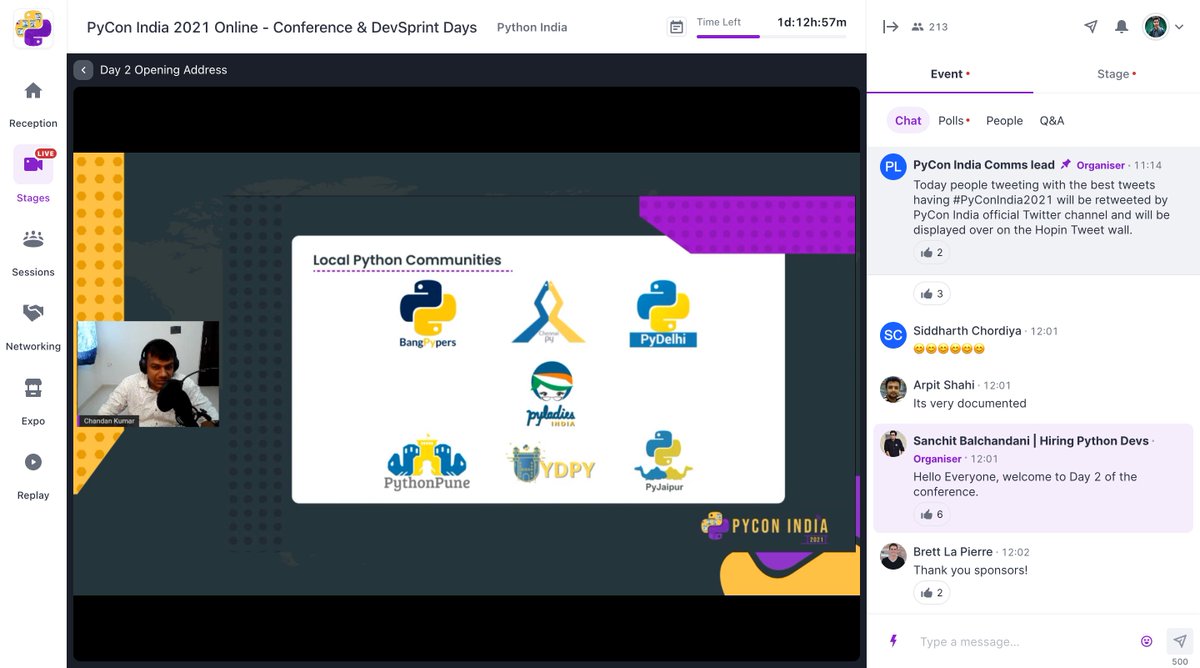
Task: Open the paper plane invite icon
Action: (1091, 27)
